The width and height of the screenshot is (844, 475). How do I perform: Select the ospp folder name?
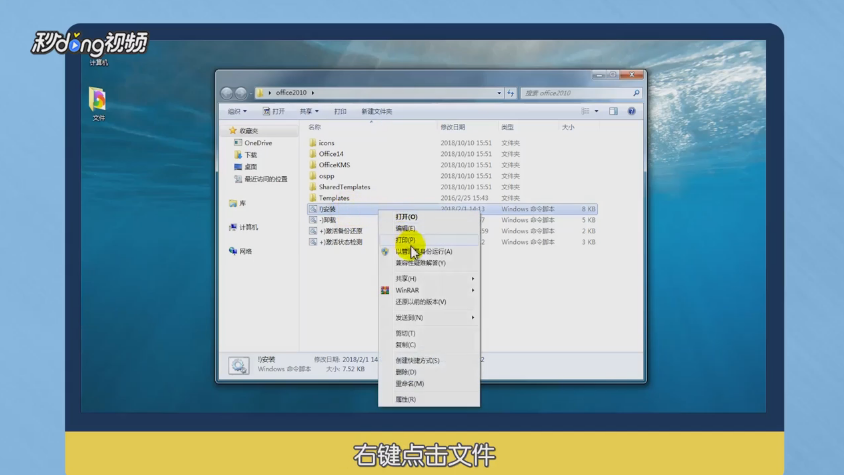(x=326, y=176)
